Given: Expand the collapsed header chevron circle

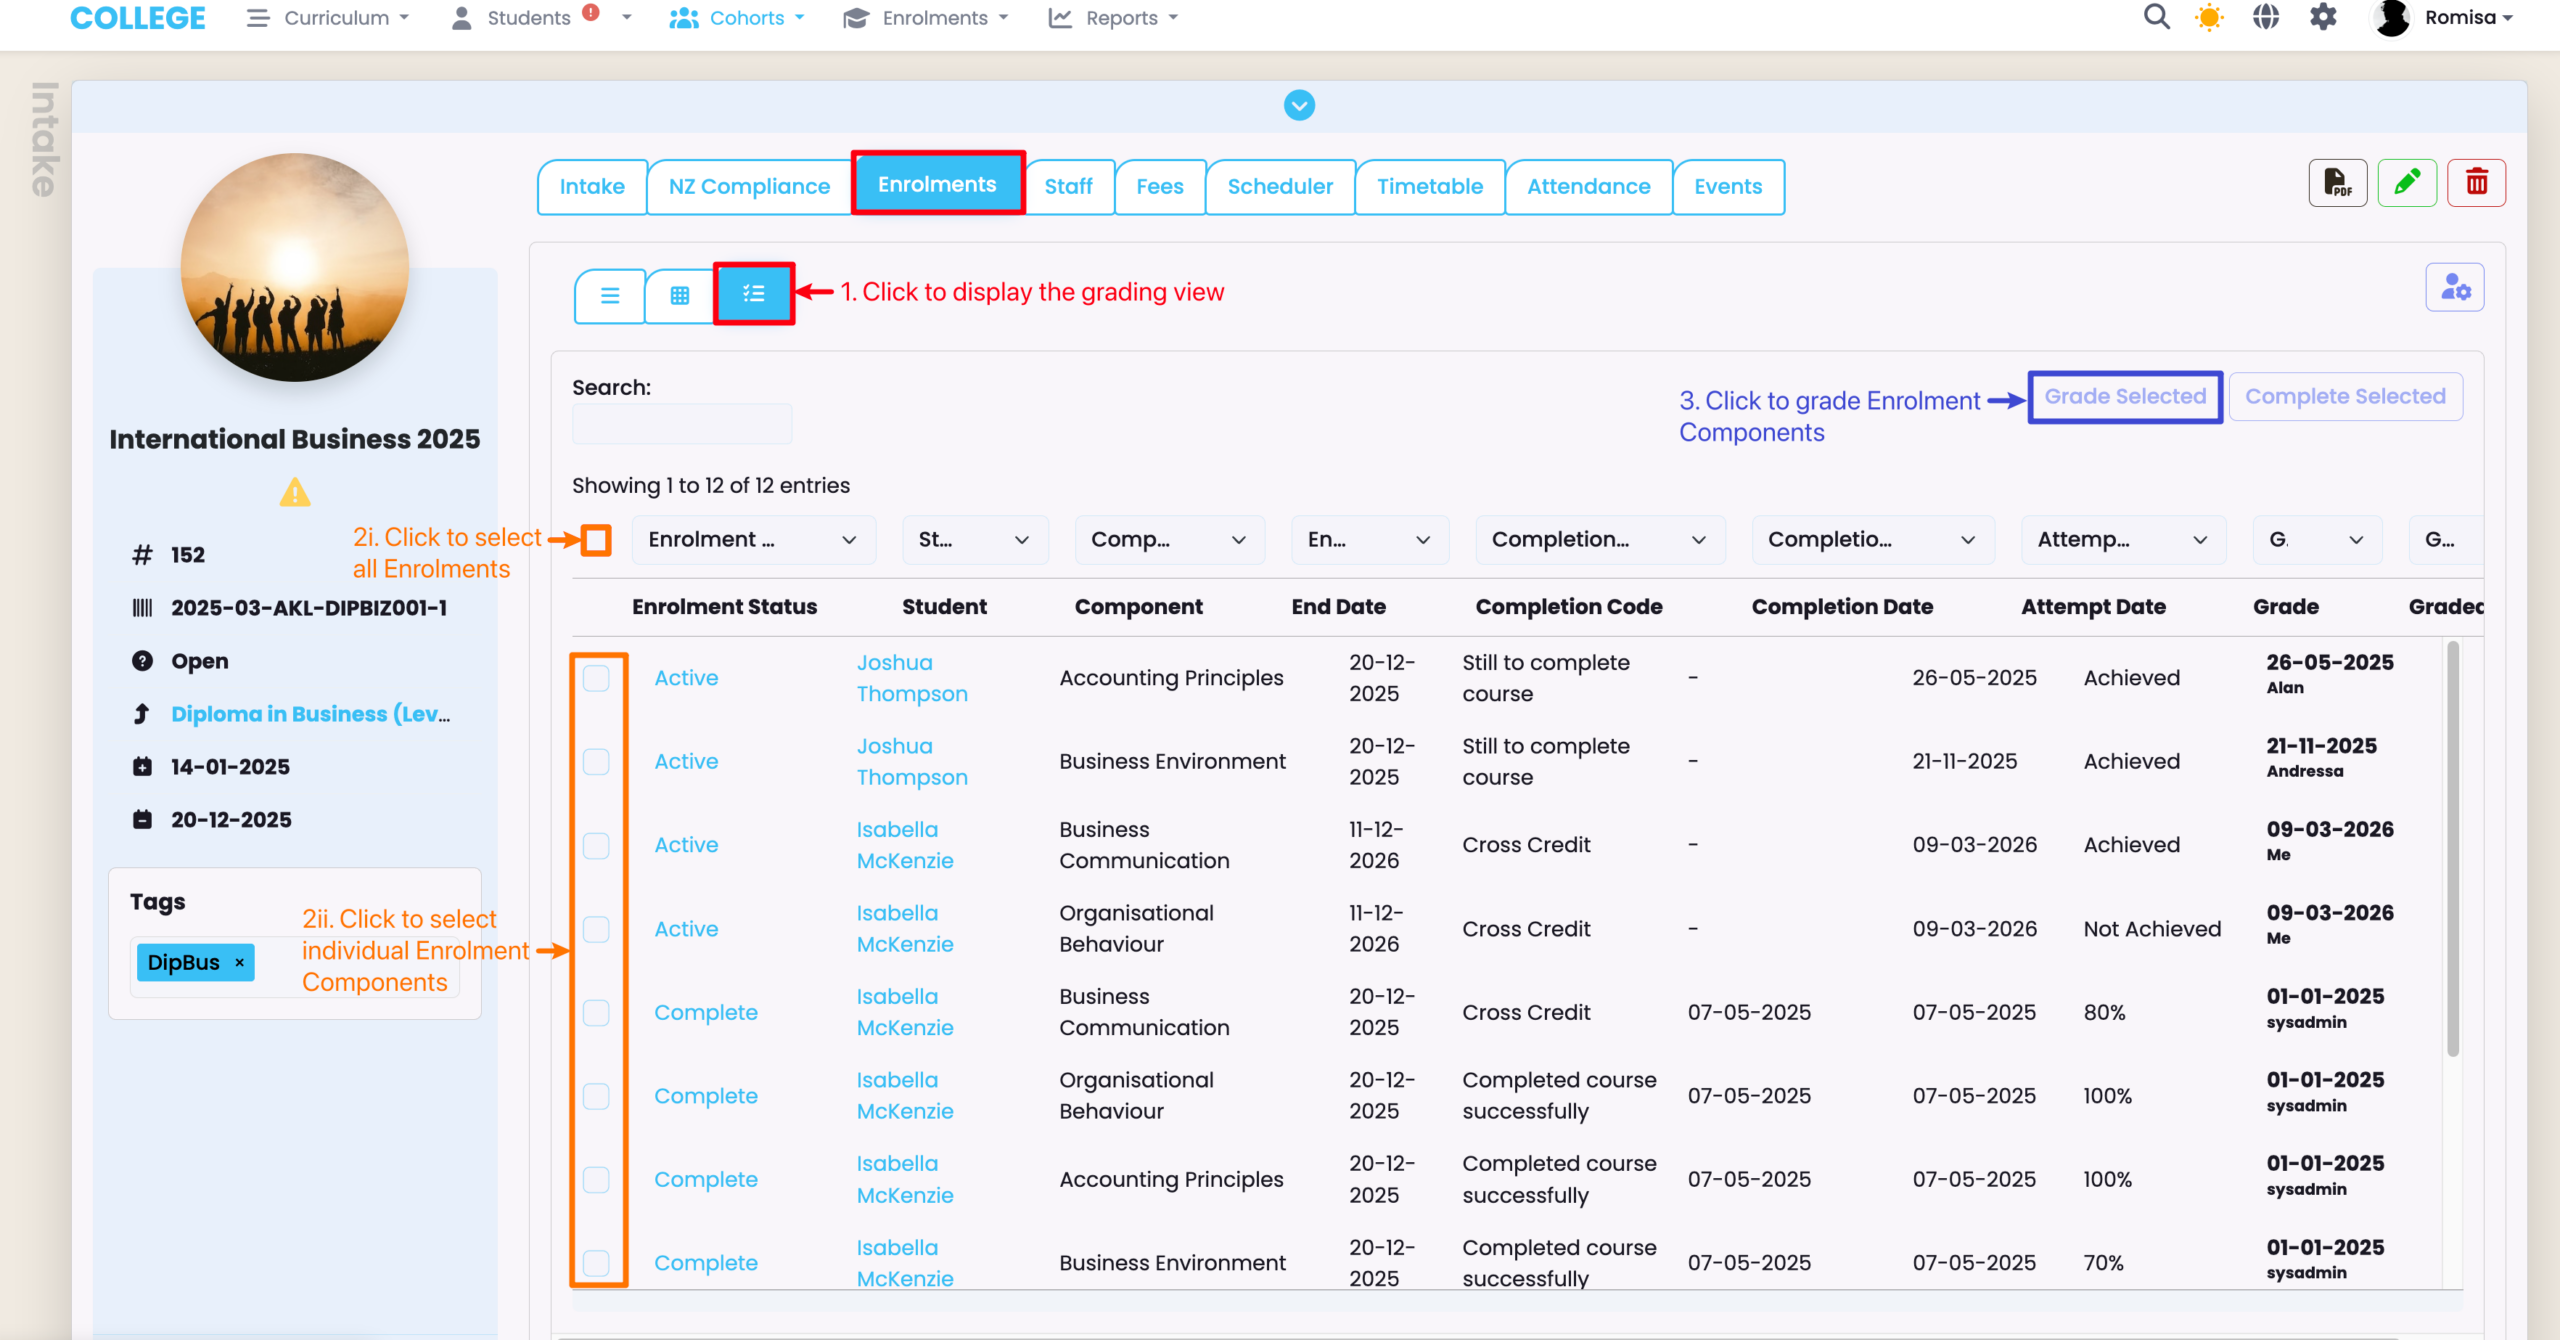Looking at the screenshot, I should (x=1299, y=105).
